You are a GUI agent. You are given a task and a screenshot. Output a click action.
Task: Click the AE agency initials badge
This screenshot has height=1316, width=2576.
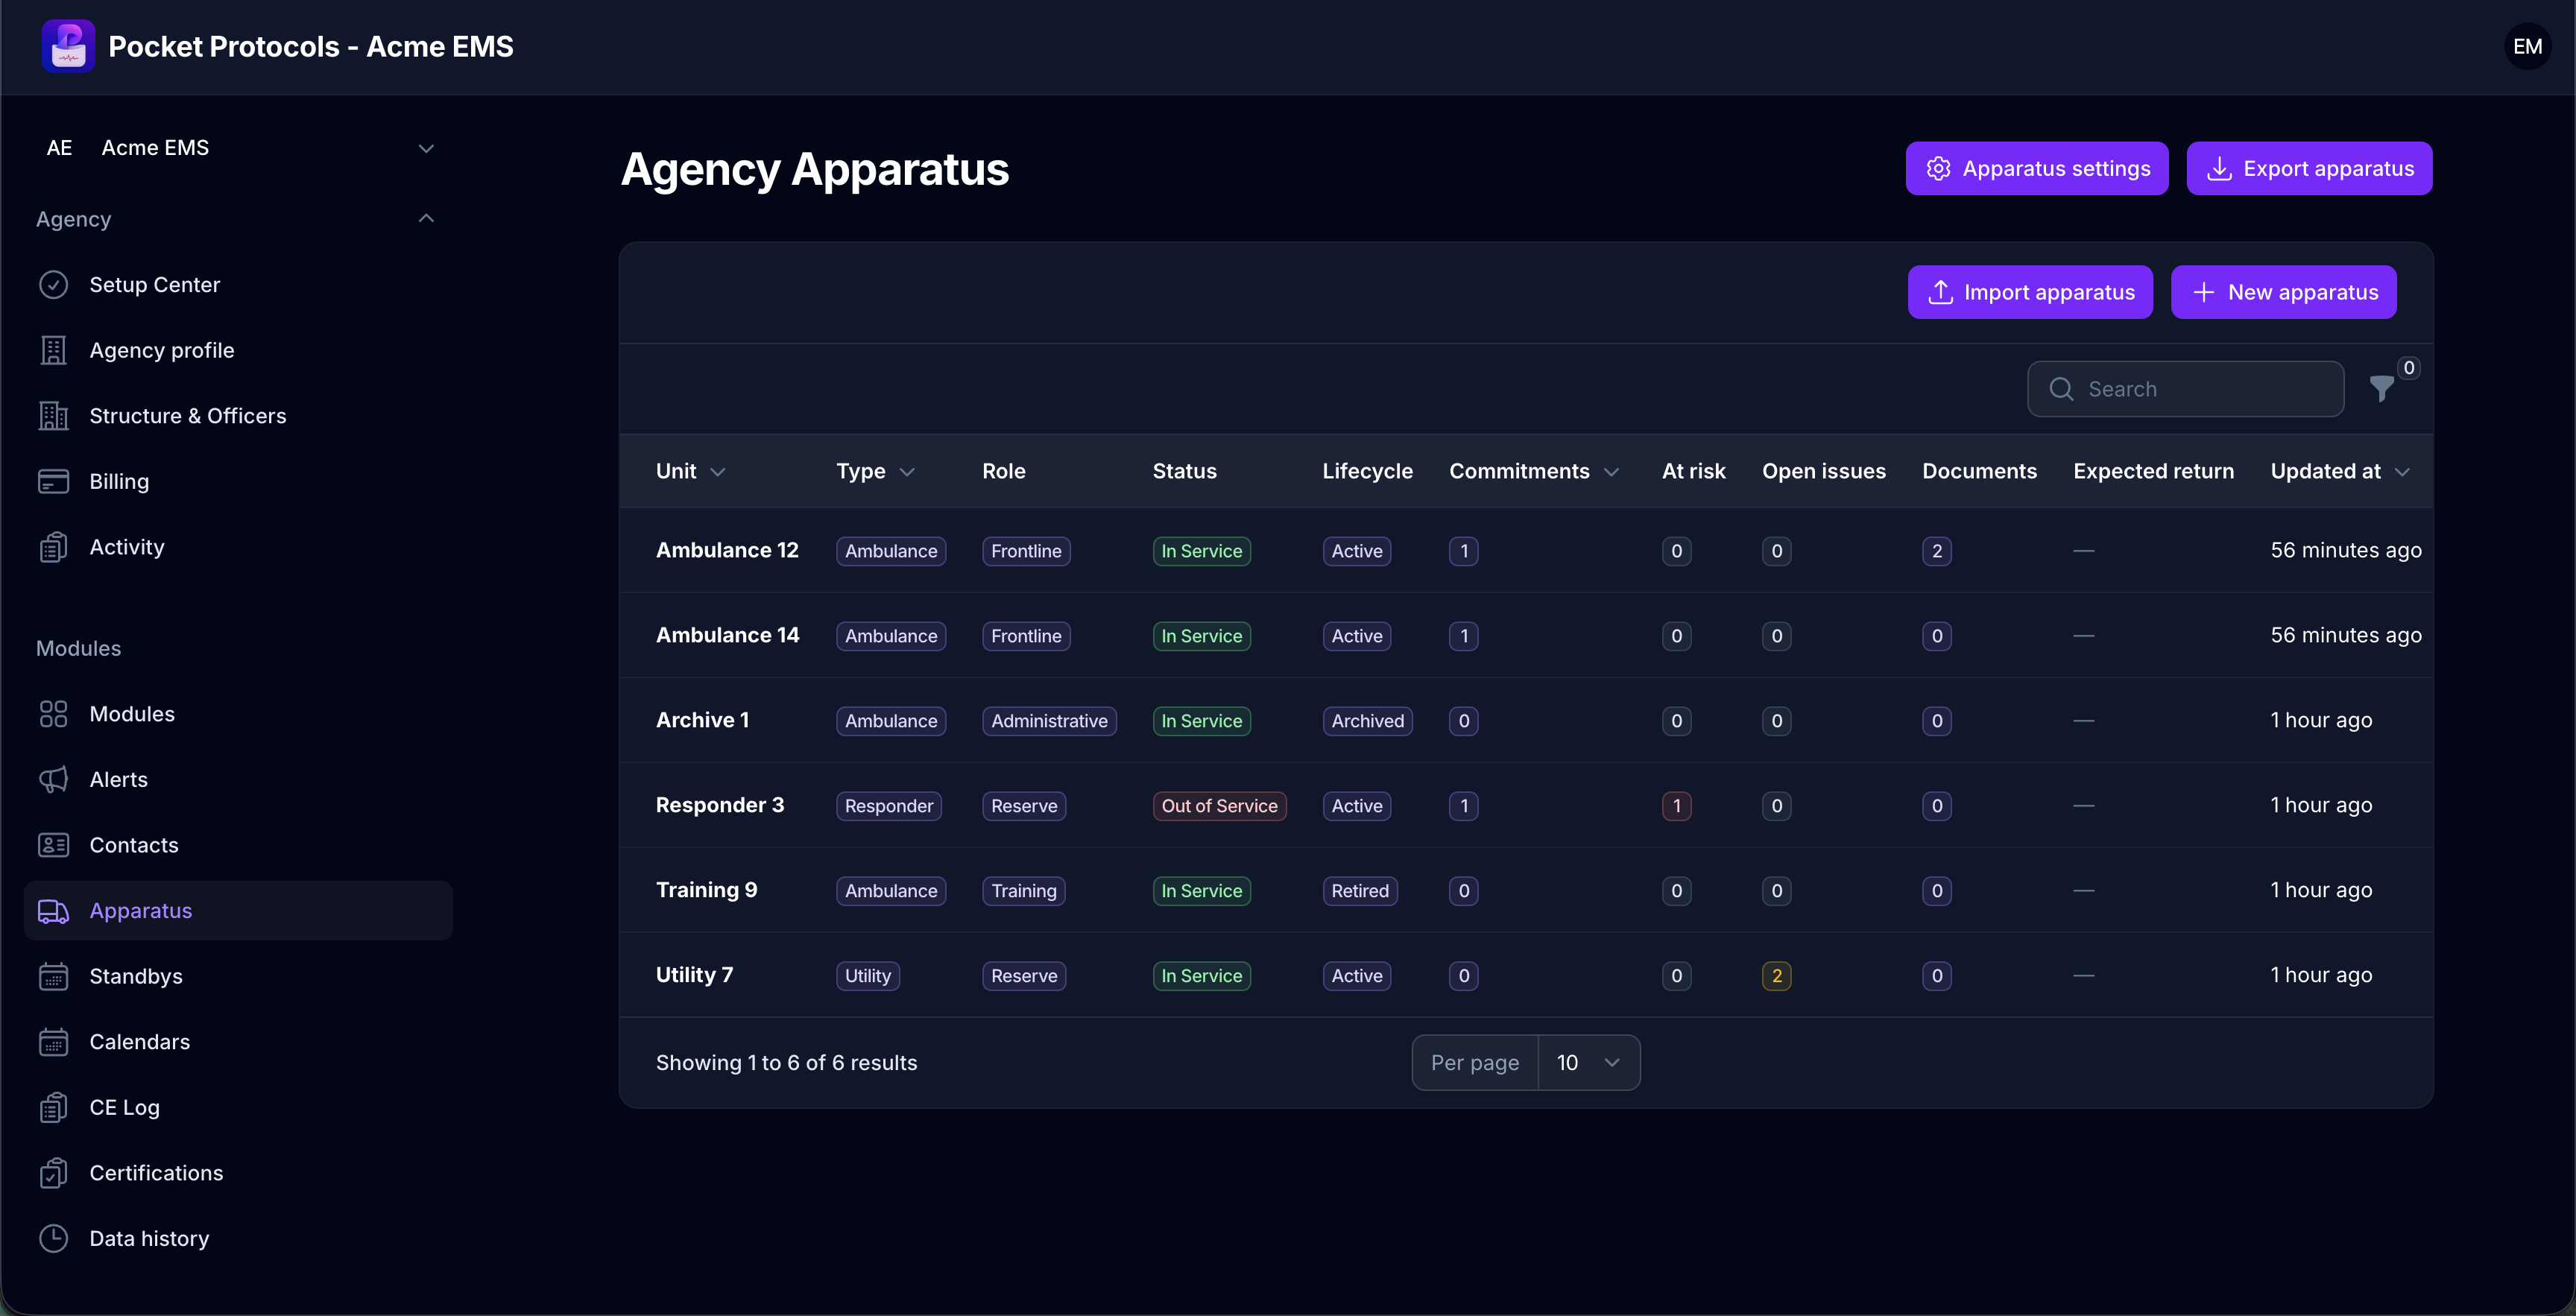59,148
